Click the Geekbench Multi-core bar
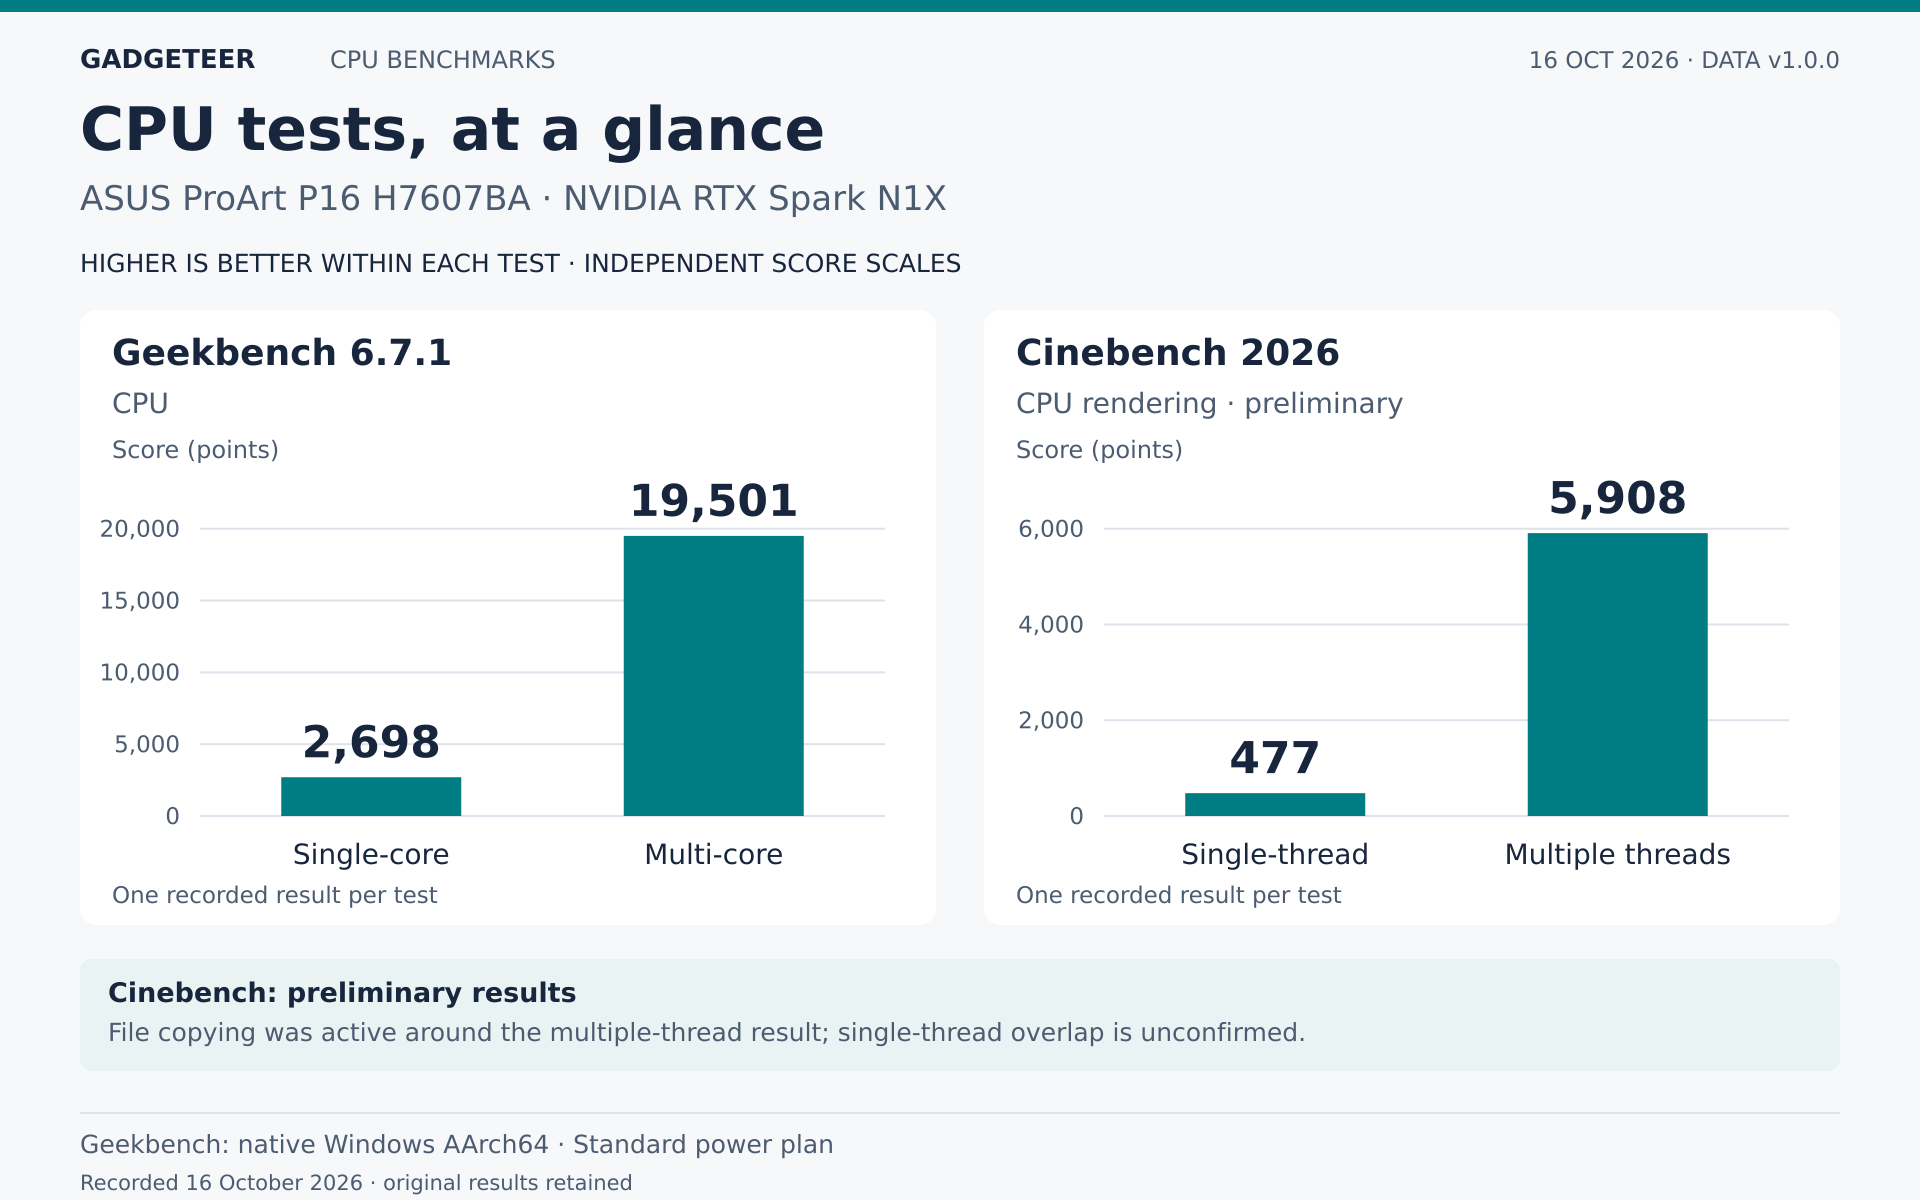1920x1200 pixels. click(713, 676)
